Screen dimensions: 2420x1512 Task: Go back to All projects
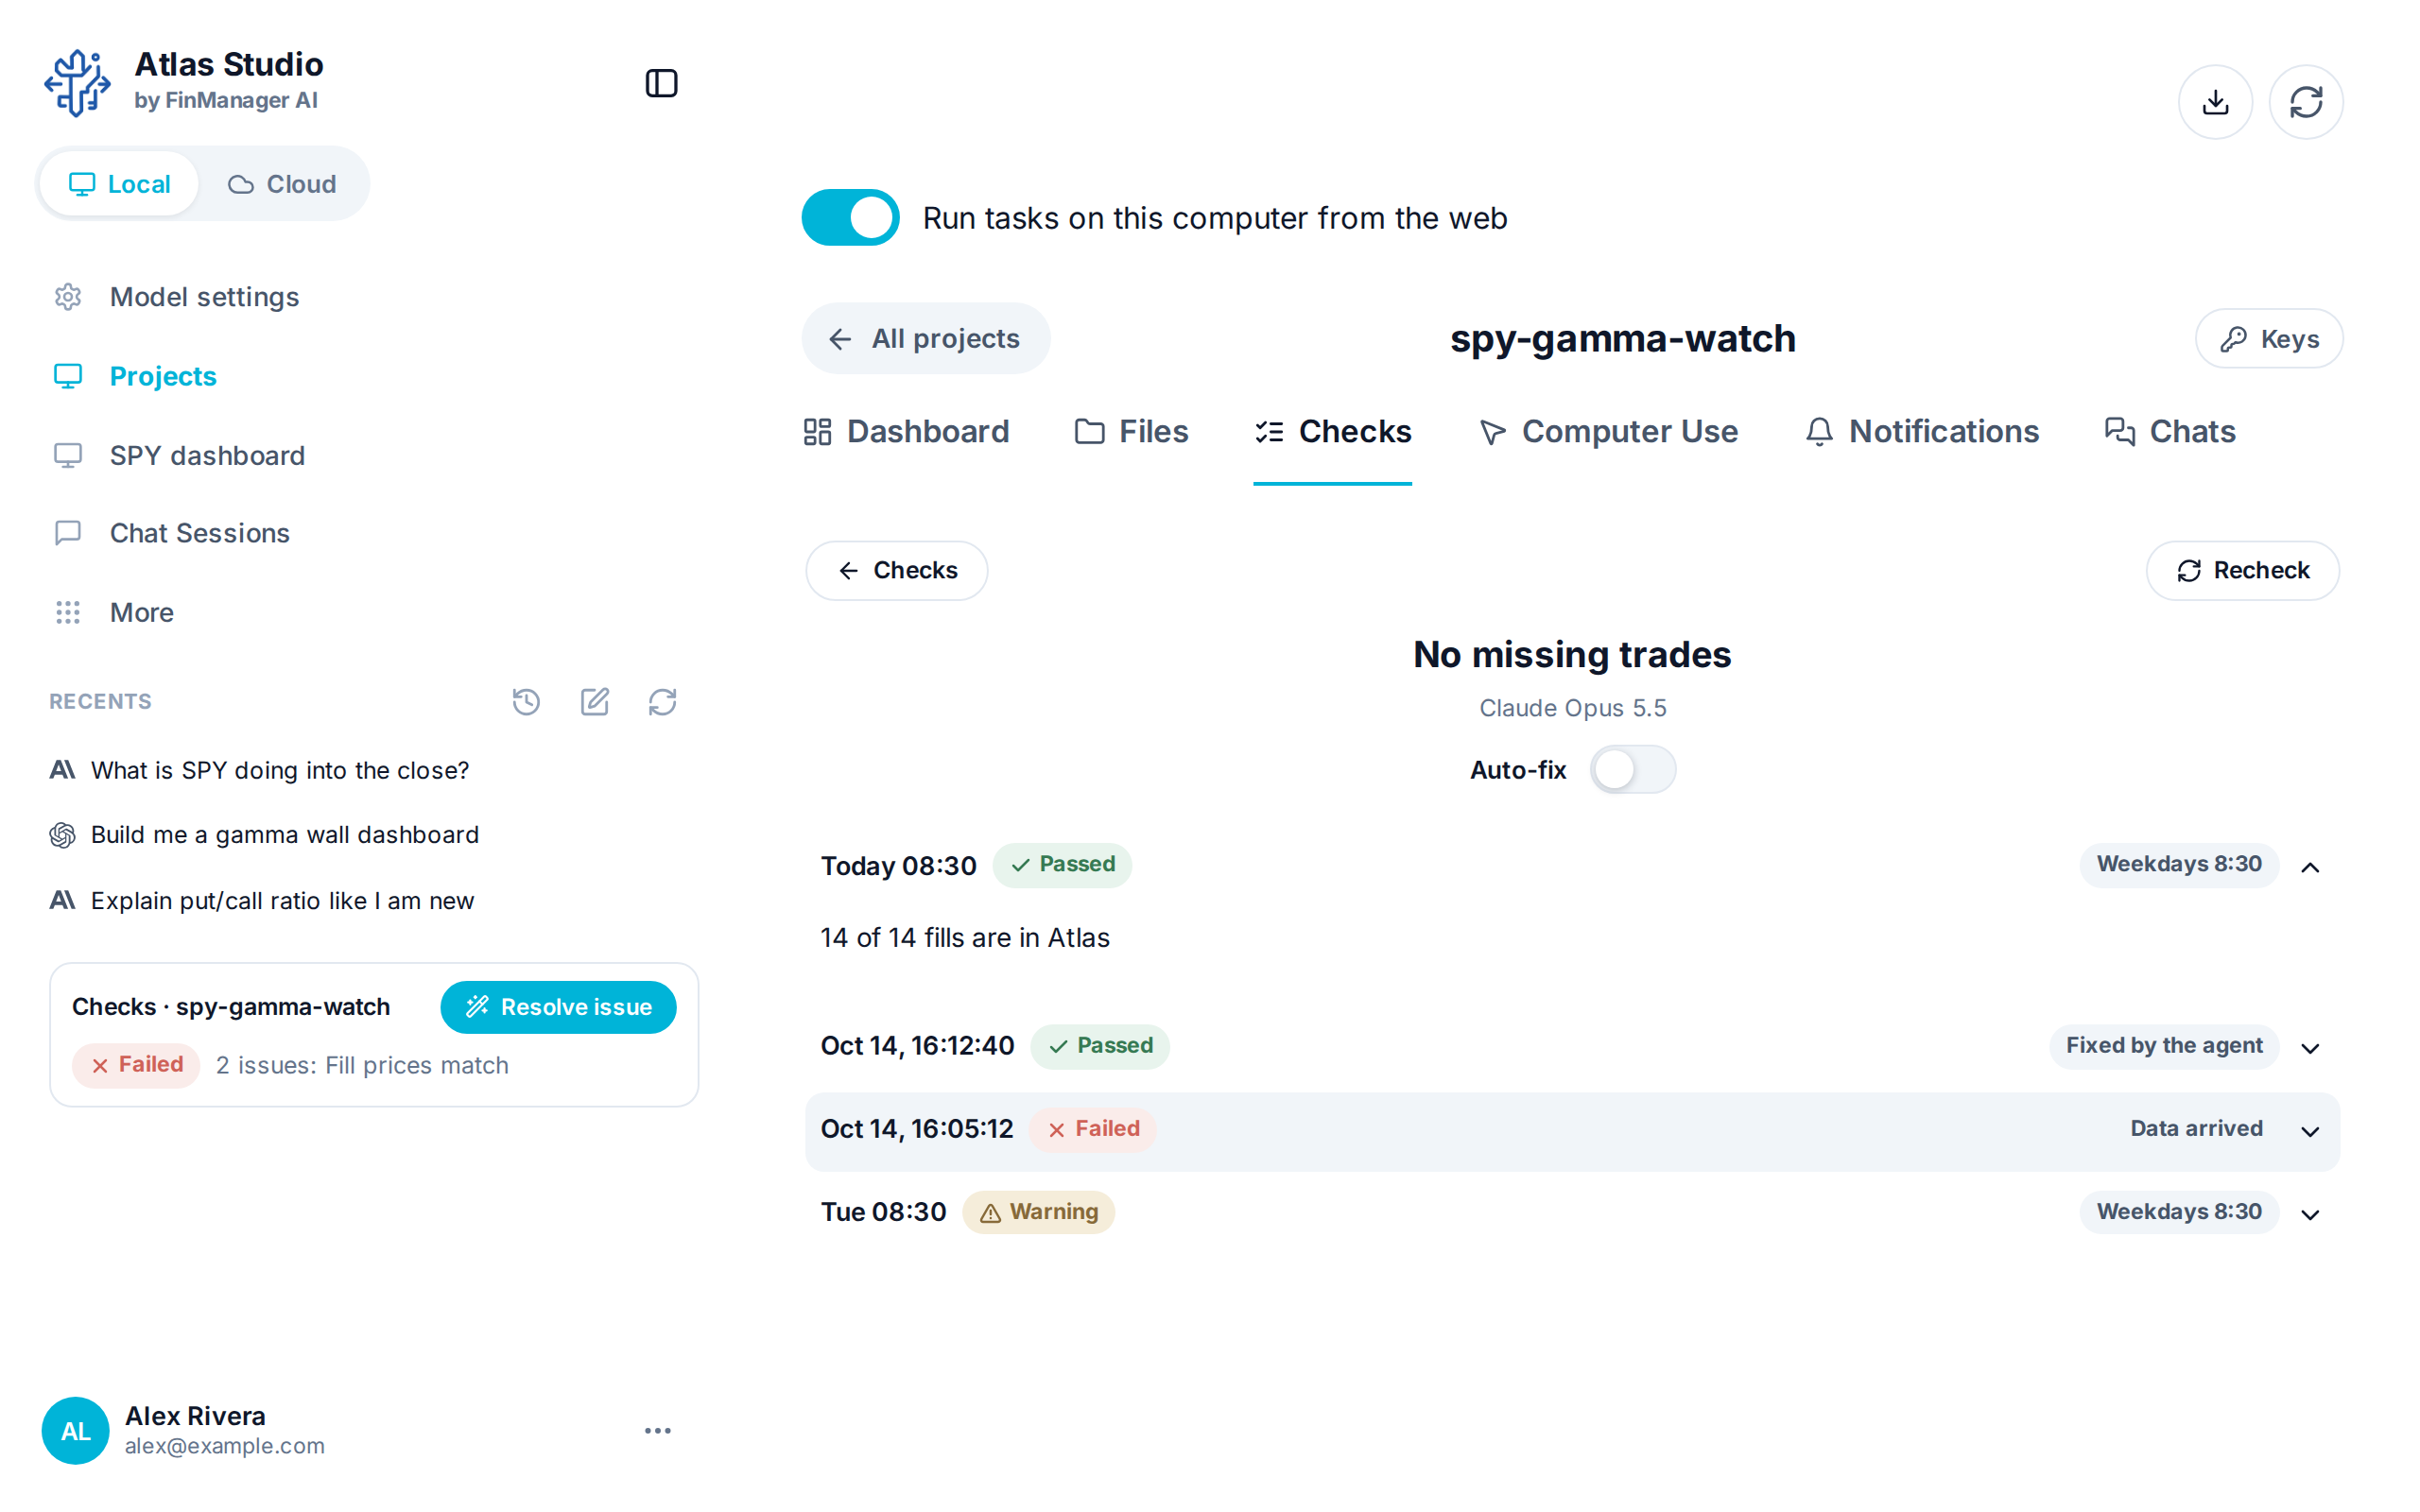coord(926,339)
